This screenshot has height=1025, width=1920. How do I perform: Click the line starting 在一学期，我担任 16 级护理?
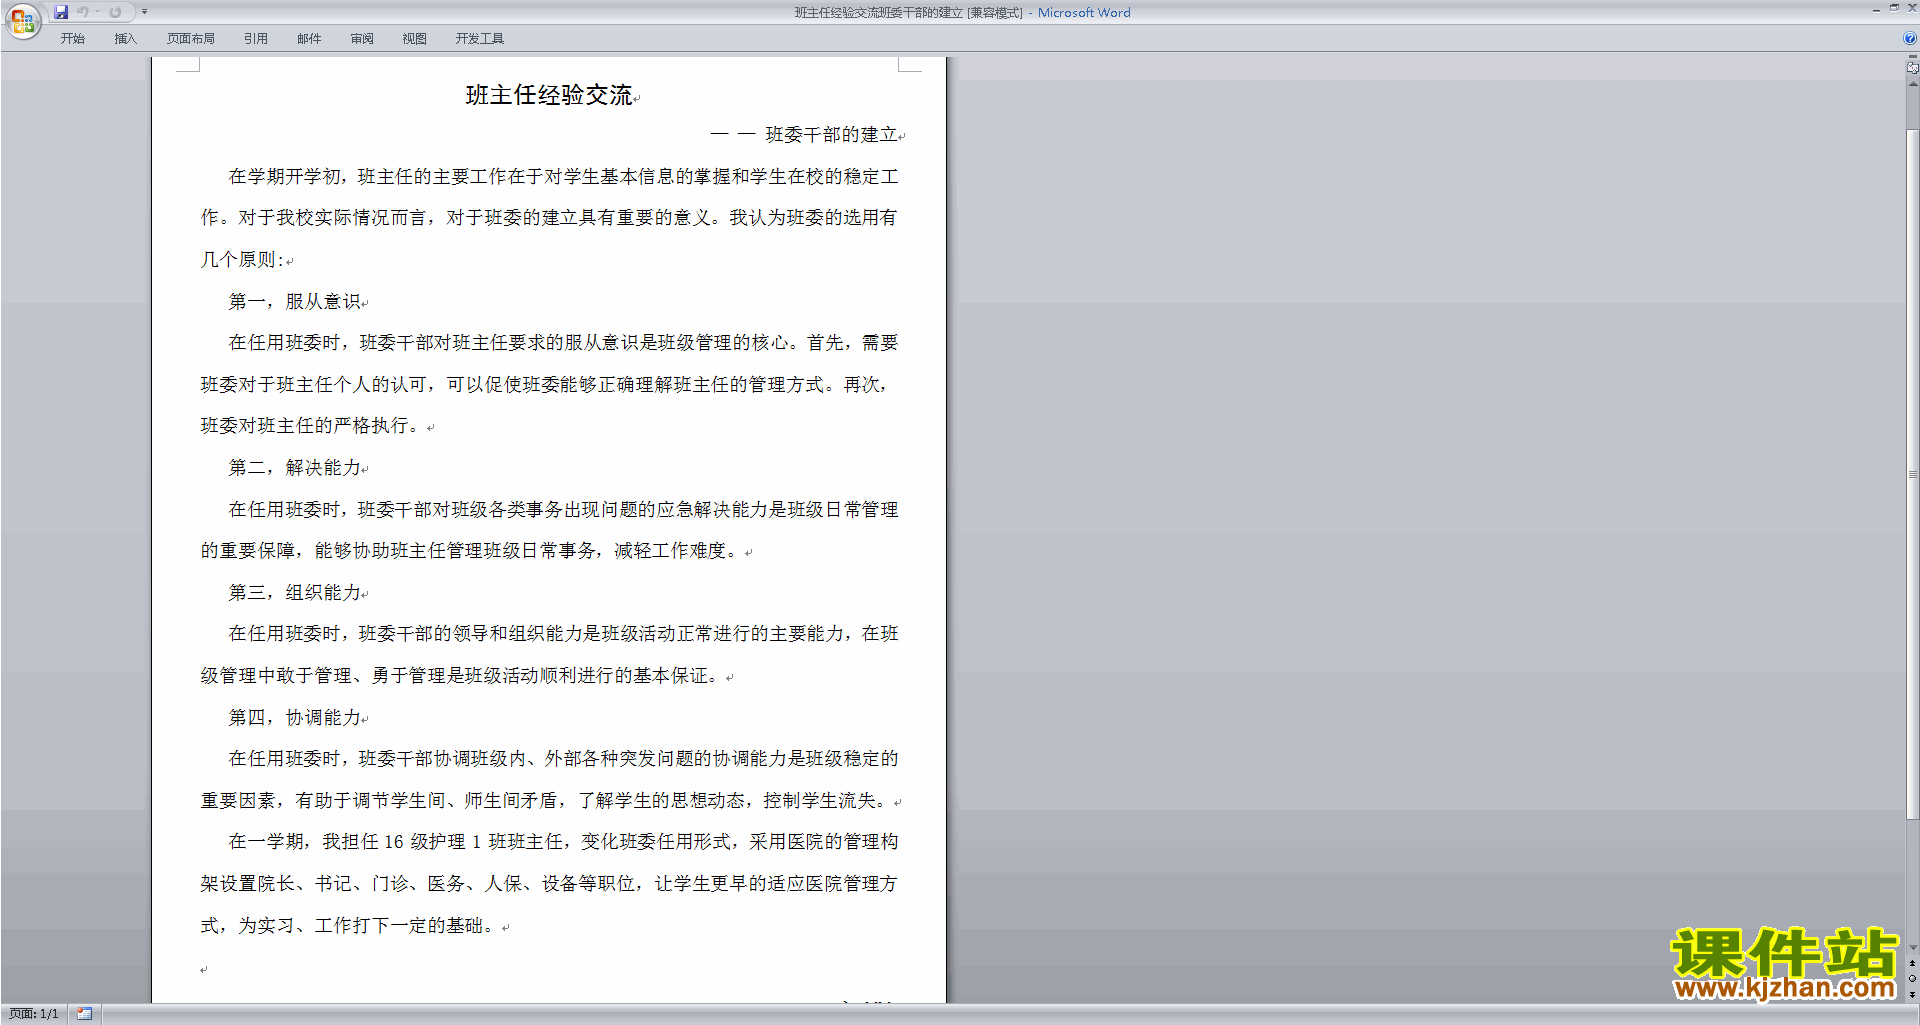pyautogui.click(x=563, y=841)
